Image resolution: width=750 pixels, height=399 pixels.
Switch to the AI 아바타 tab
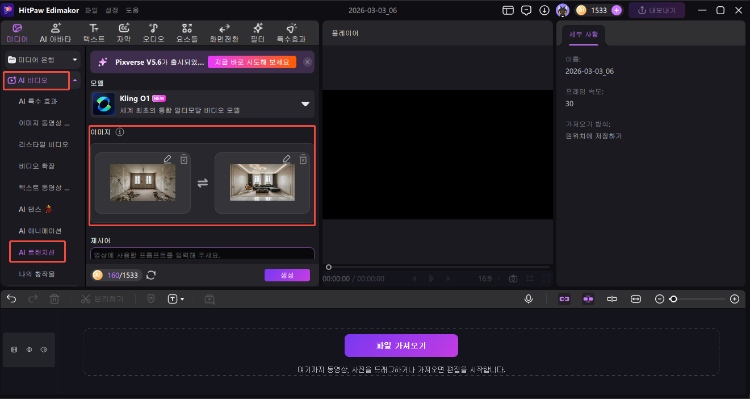click(x=55, y=33)
